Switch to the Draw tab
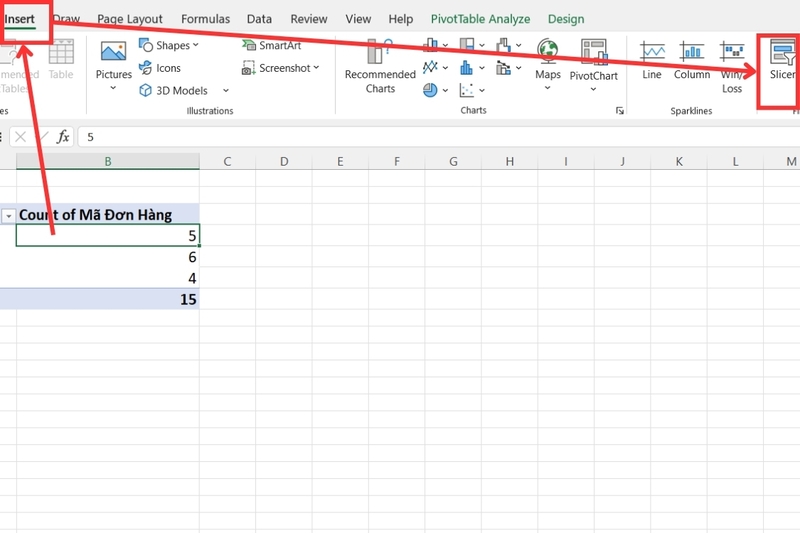Viewport: 800px width, 533px height. (x=66, y=19)
